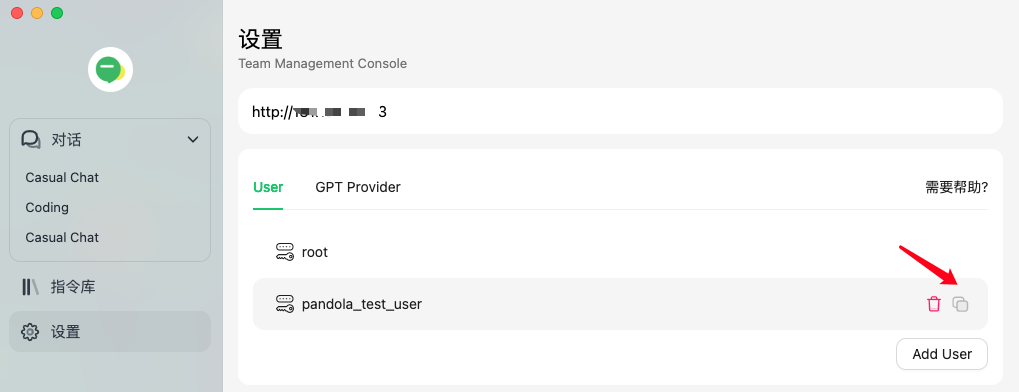Click the key icon next to root
Screen dimensions: 1019x392
click(285, 252)
